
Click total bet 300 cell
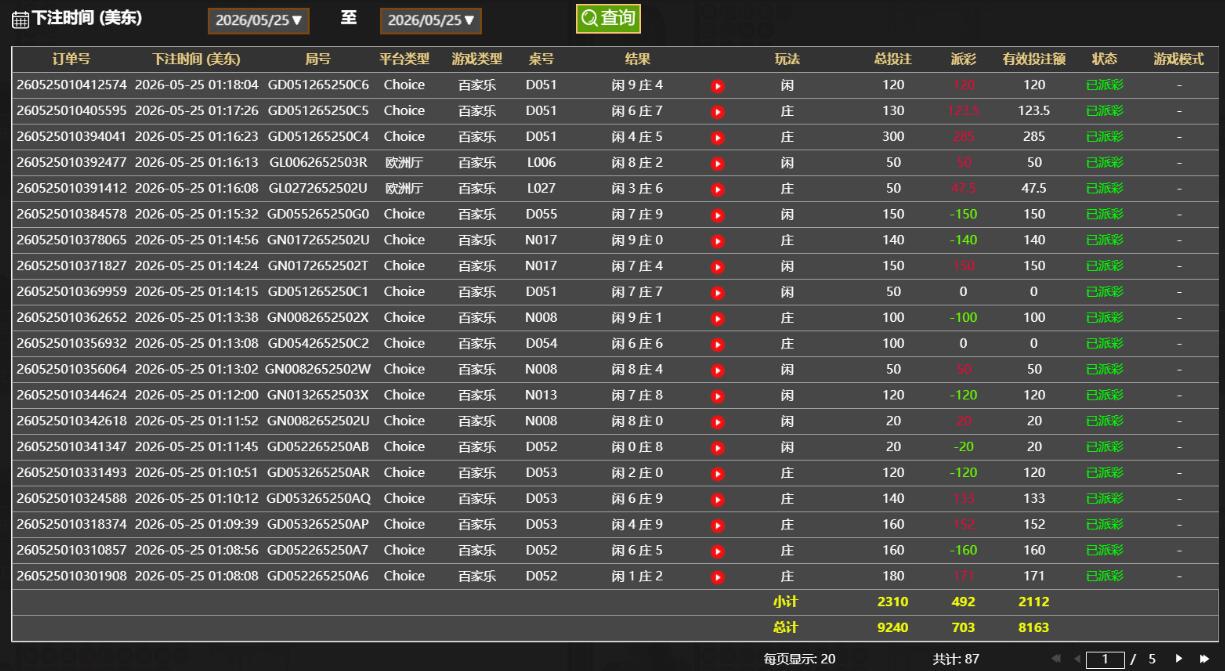(x=893, y=137)
